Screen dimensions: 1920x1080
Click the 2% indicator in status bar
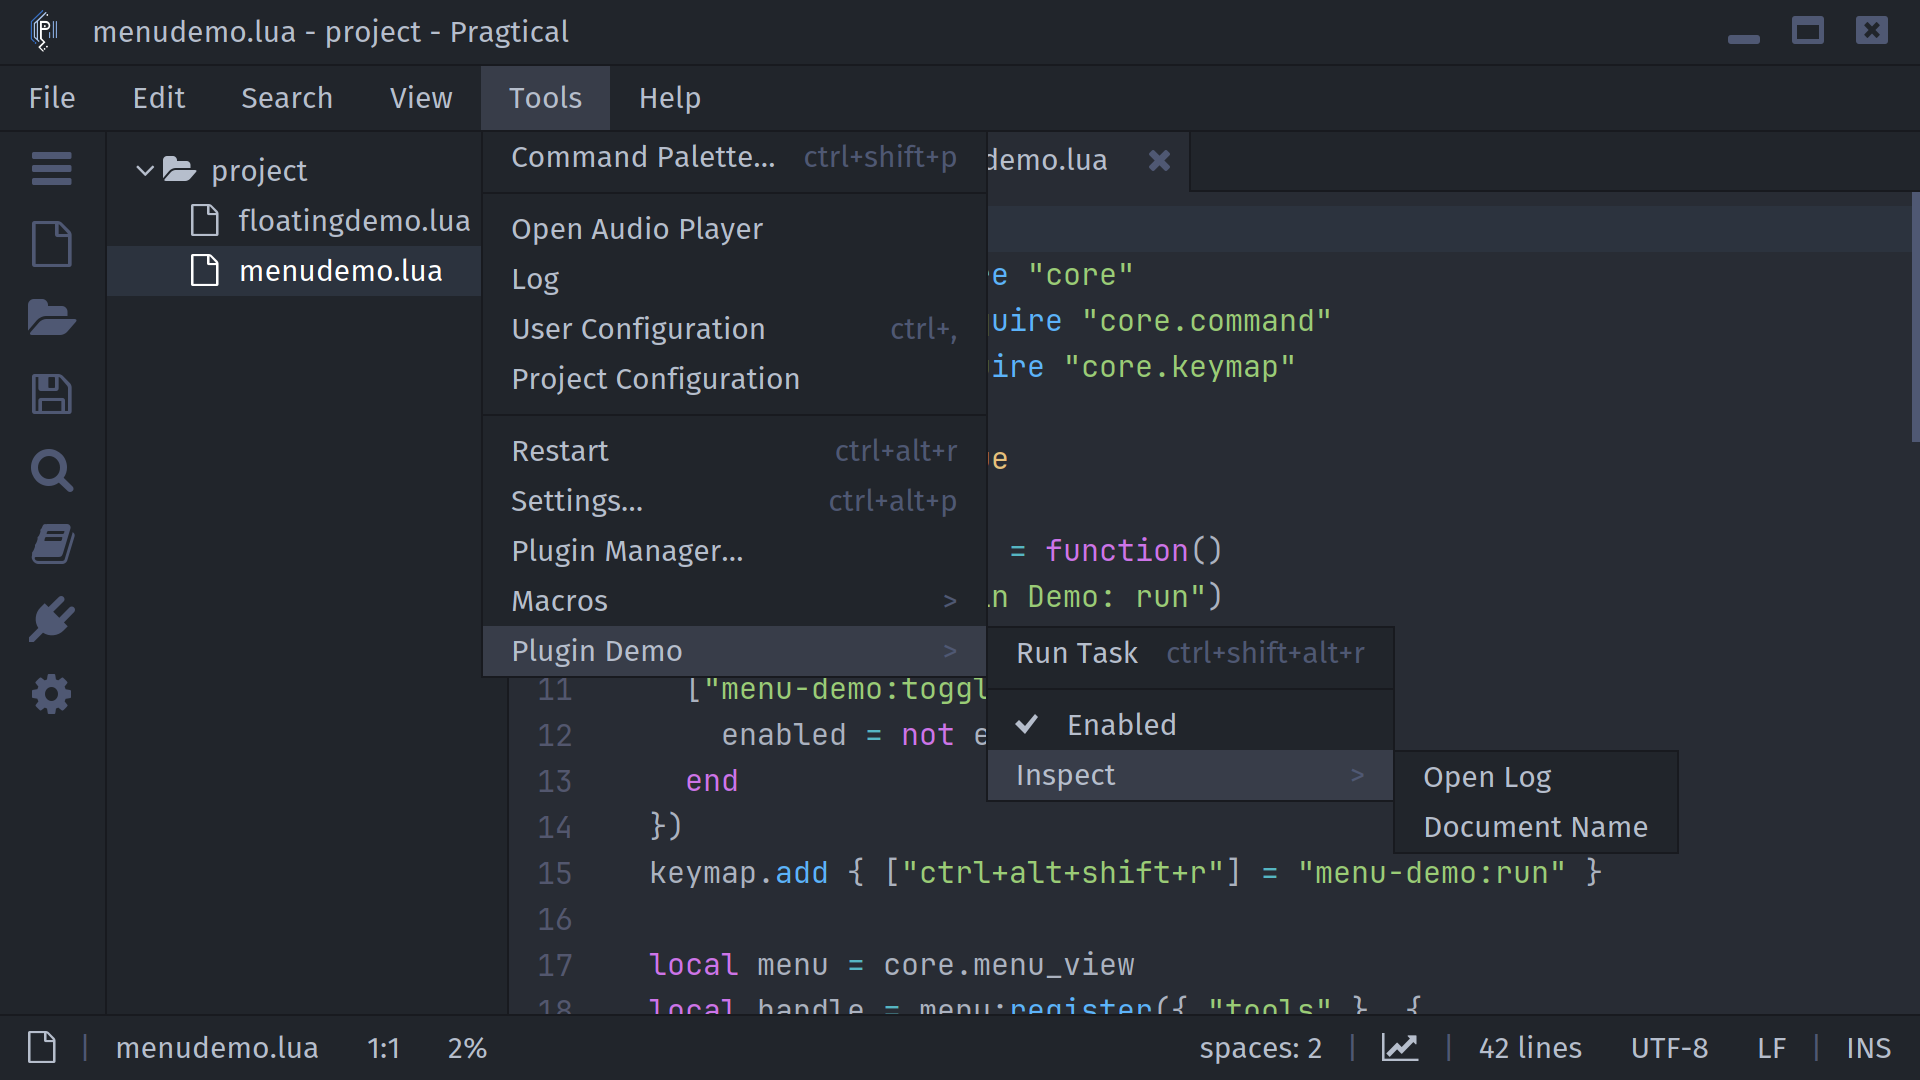click(467, 1048)
